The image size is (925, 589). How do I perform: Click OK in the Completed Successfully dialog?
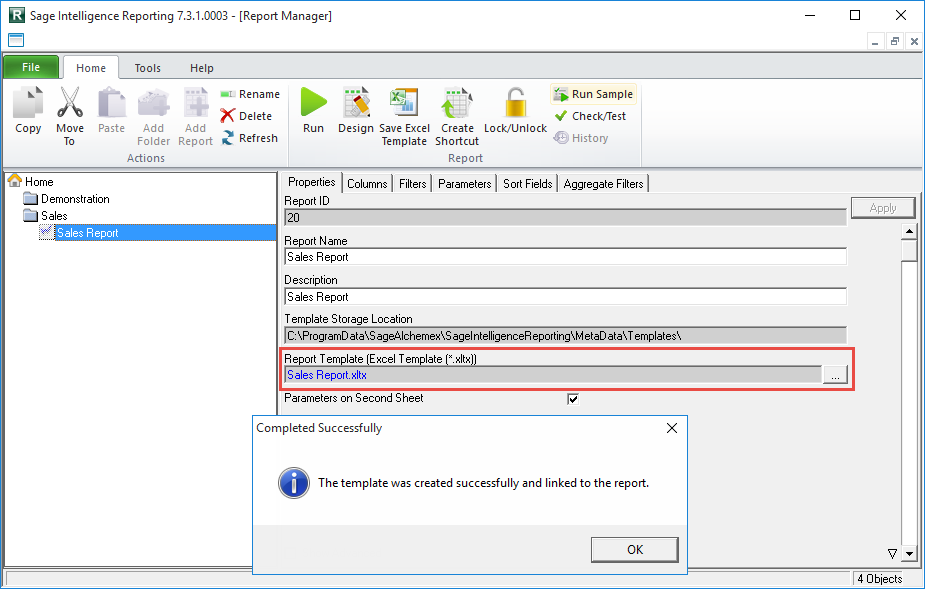pyautogui.click(x=635, y=549)
